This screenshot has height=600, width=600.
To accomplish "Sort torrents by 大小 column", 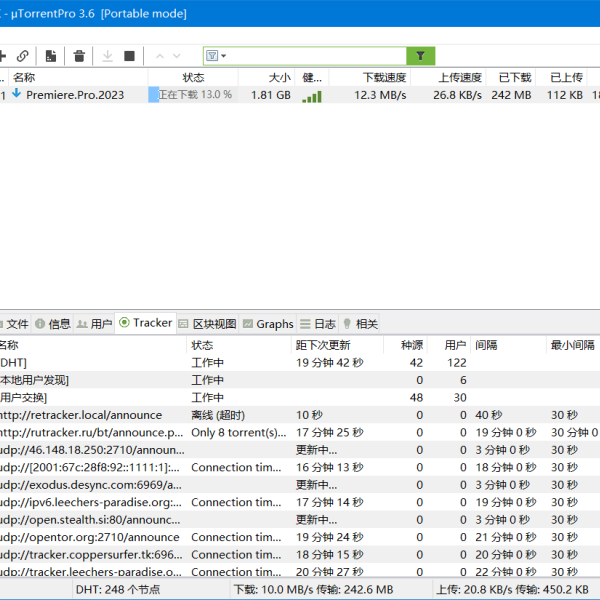I will click(267, 78).
